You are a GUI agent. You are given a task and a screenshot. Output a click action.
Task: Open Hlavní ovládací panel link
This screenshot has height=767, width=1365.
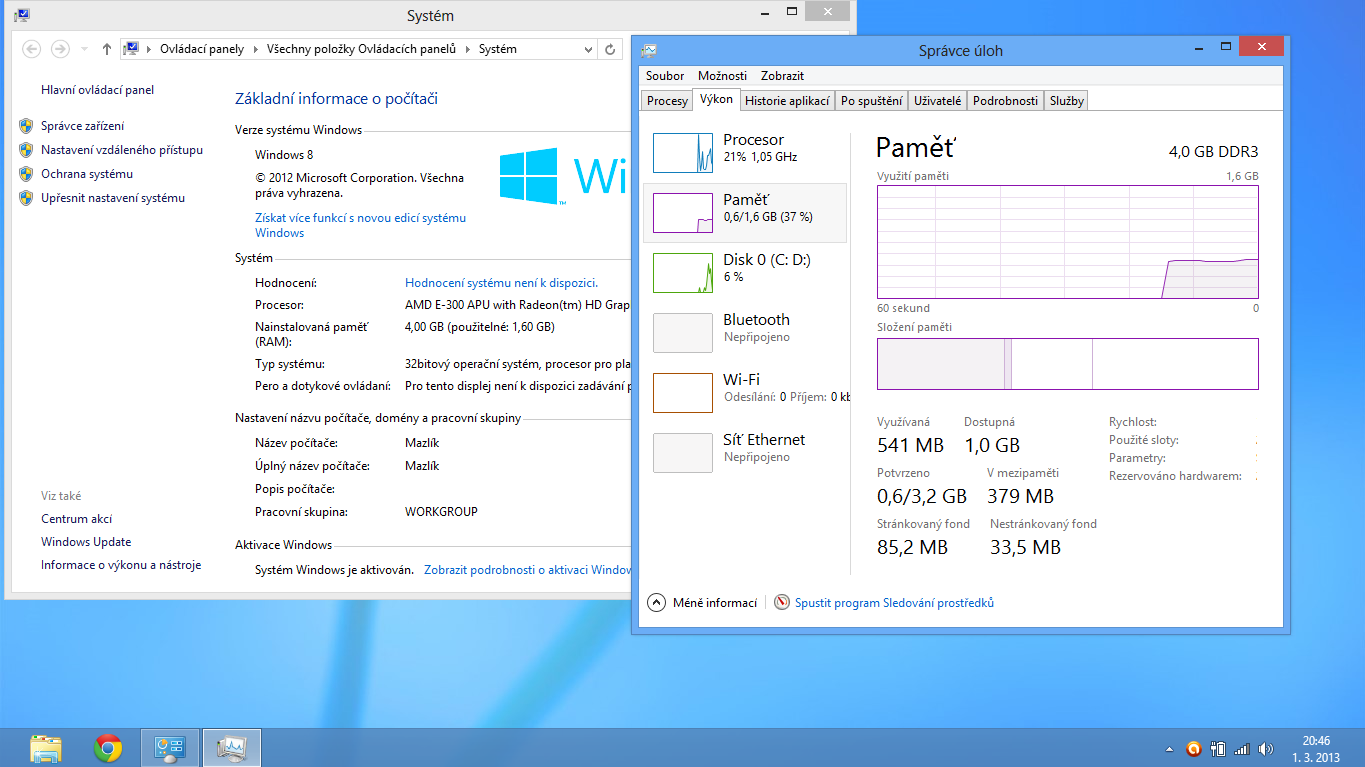click(97, 90)
